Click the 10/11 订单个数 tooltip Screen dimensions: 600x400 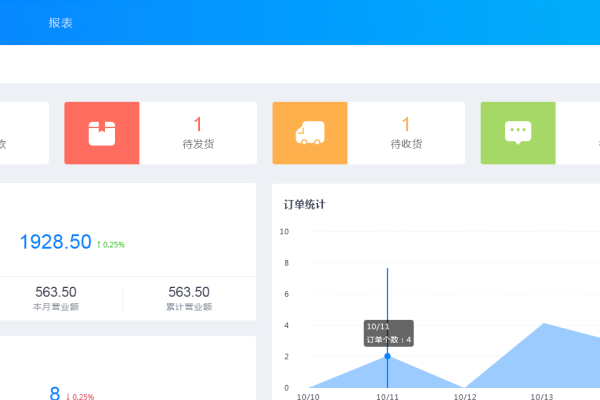pos(389,333)
